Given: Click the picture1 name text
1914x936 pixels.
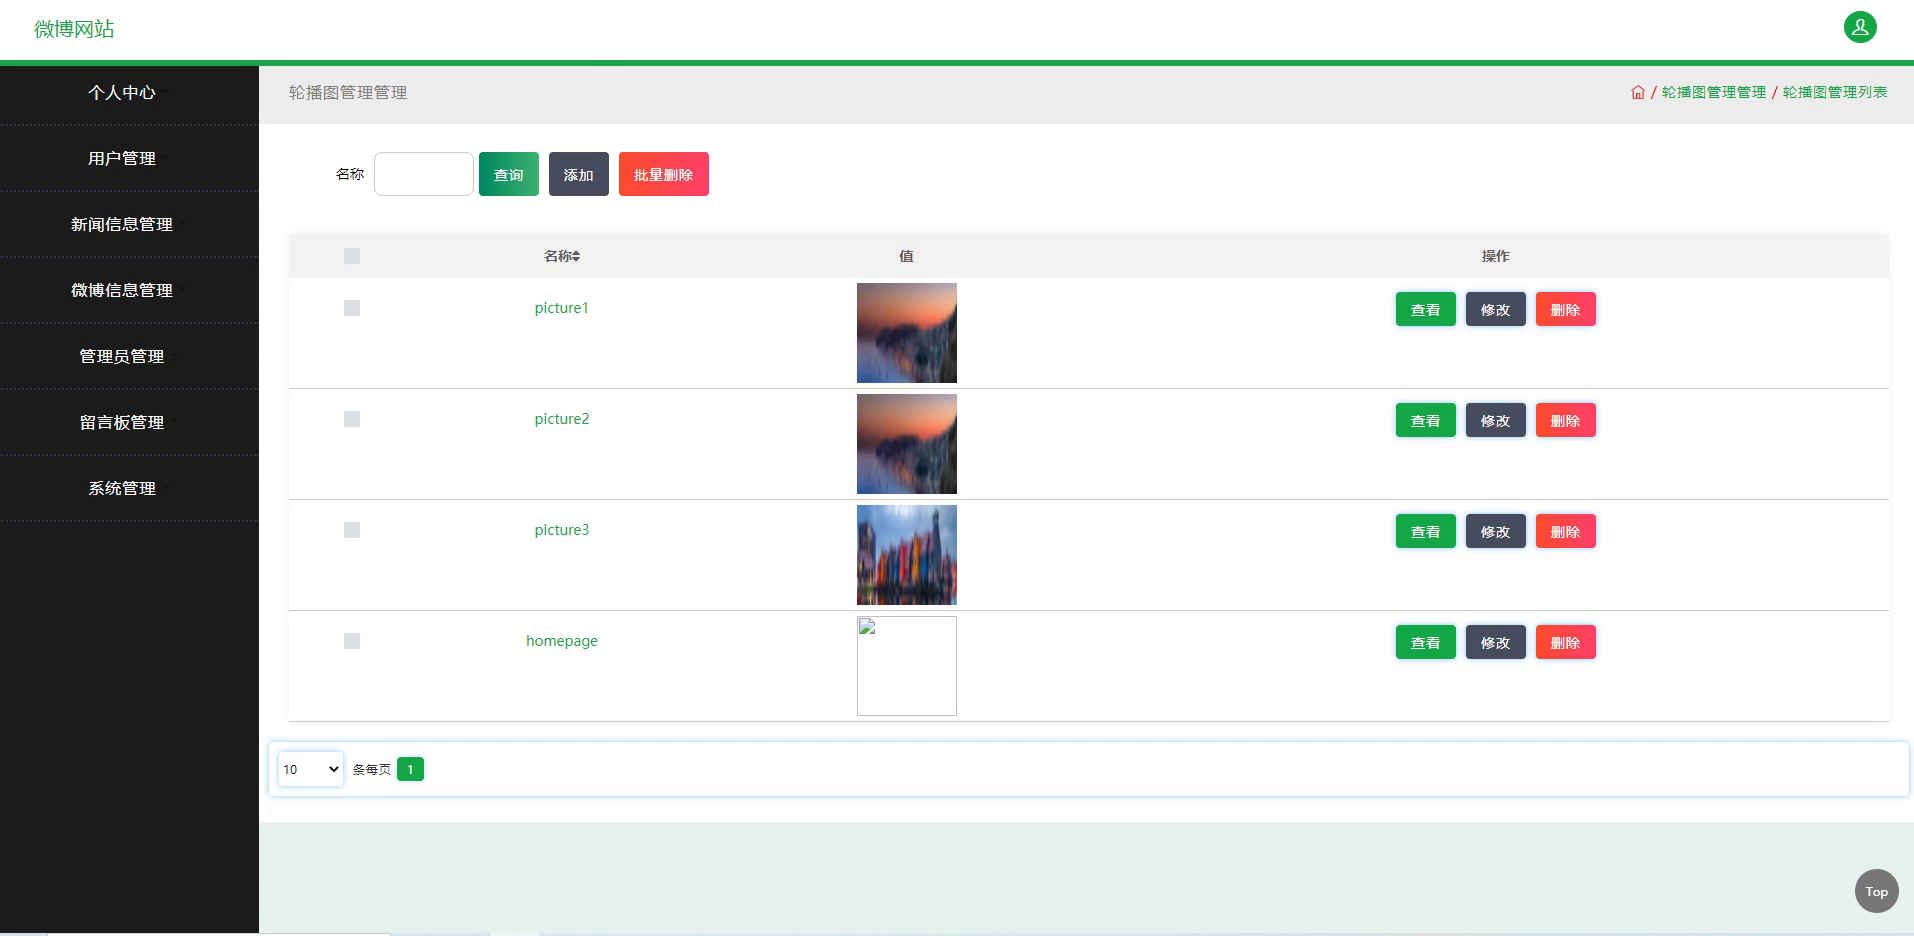Looking at the screenshot, I should [x=562, y=308].
